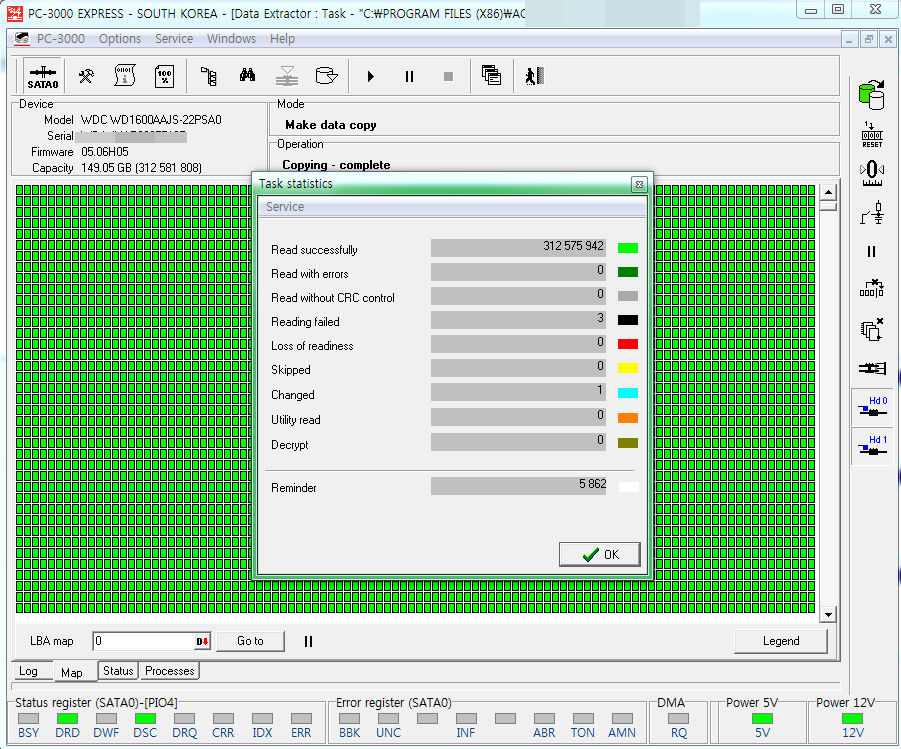Click the Power 12V indicator

[853, 719]
